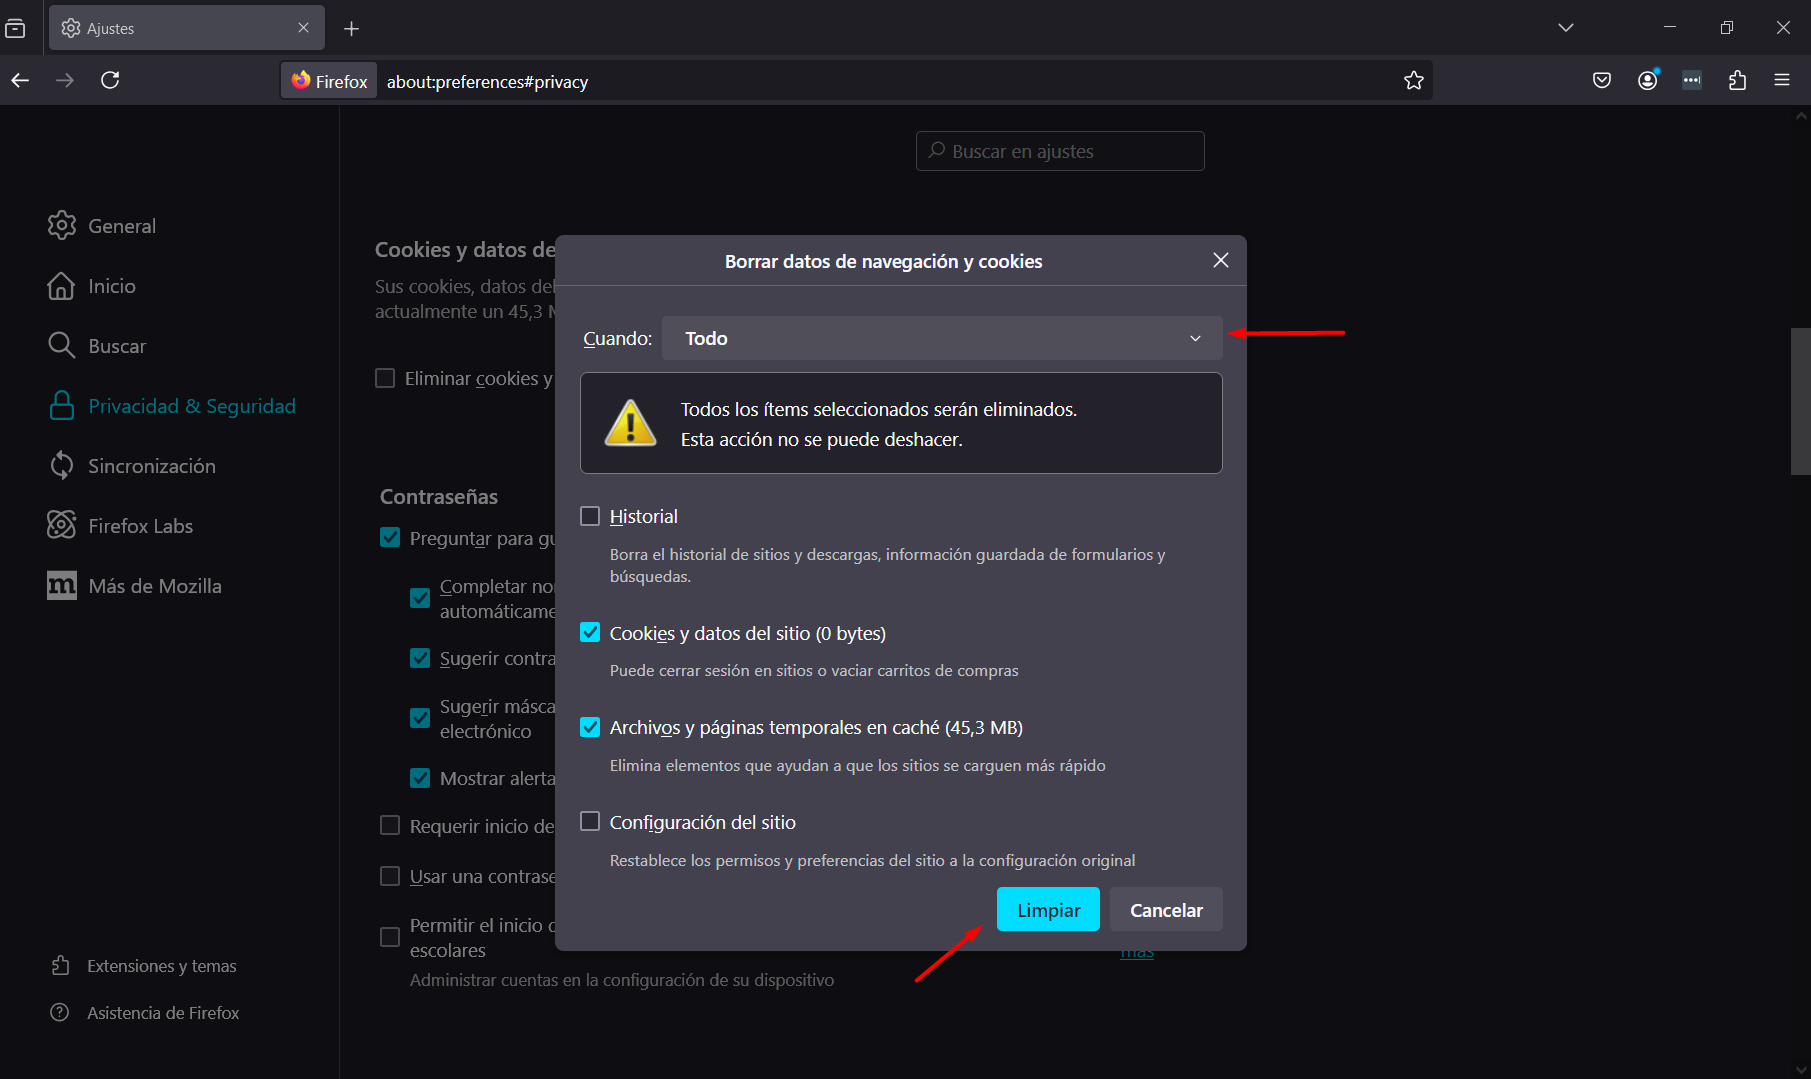Image resolution: width=1811 pixels, height=1079 pixels.
Task: Click the General gear icon
Action: tap(62, 225)
